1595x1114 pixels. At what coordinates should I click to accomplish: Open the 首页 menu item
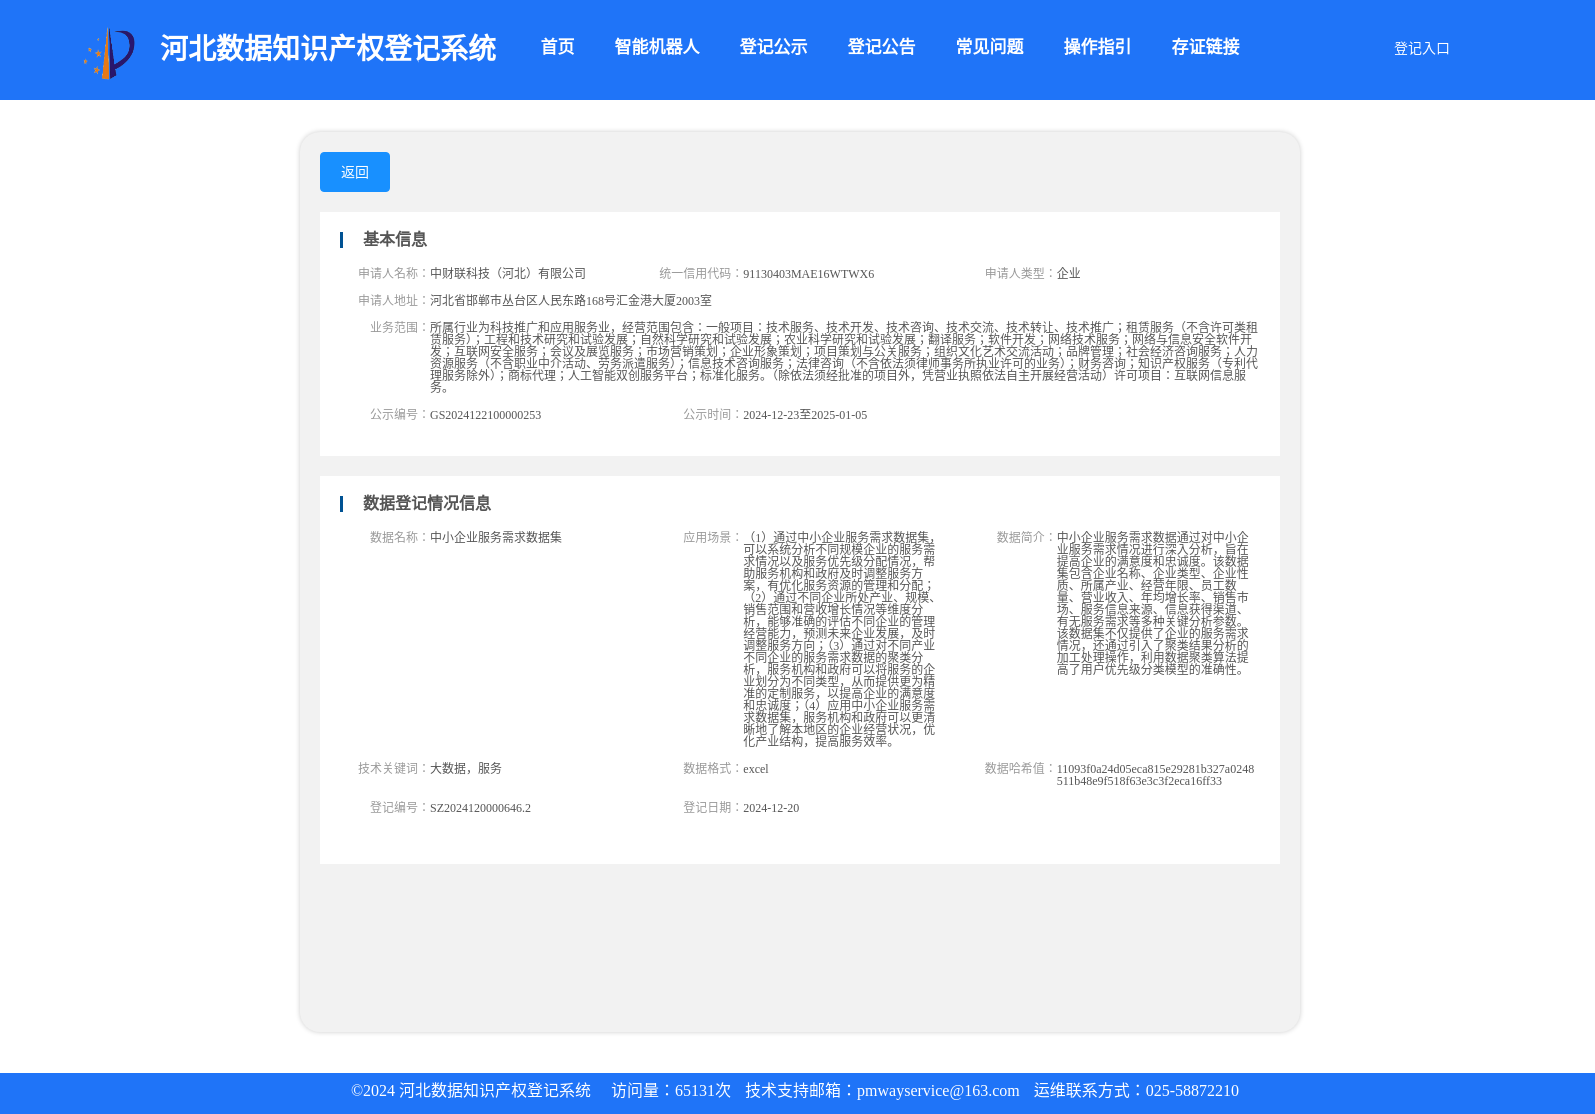(x=557, y=47)
